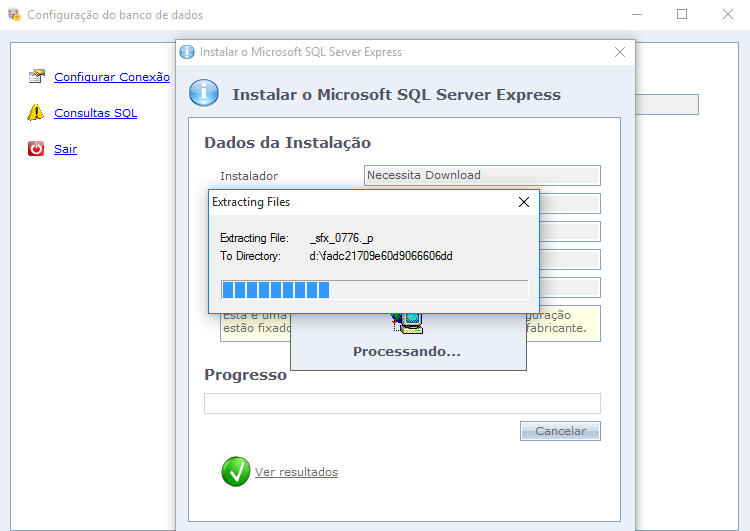Open the Ver resultados link
The width and height of the screenshot is (750, 531).
(x=296, y=472)
